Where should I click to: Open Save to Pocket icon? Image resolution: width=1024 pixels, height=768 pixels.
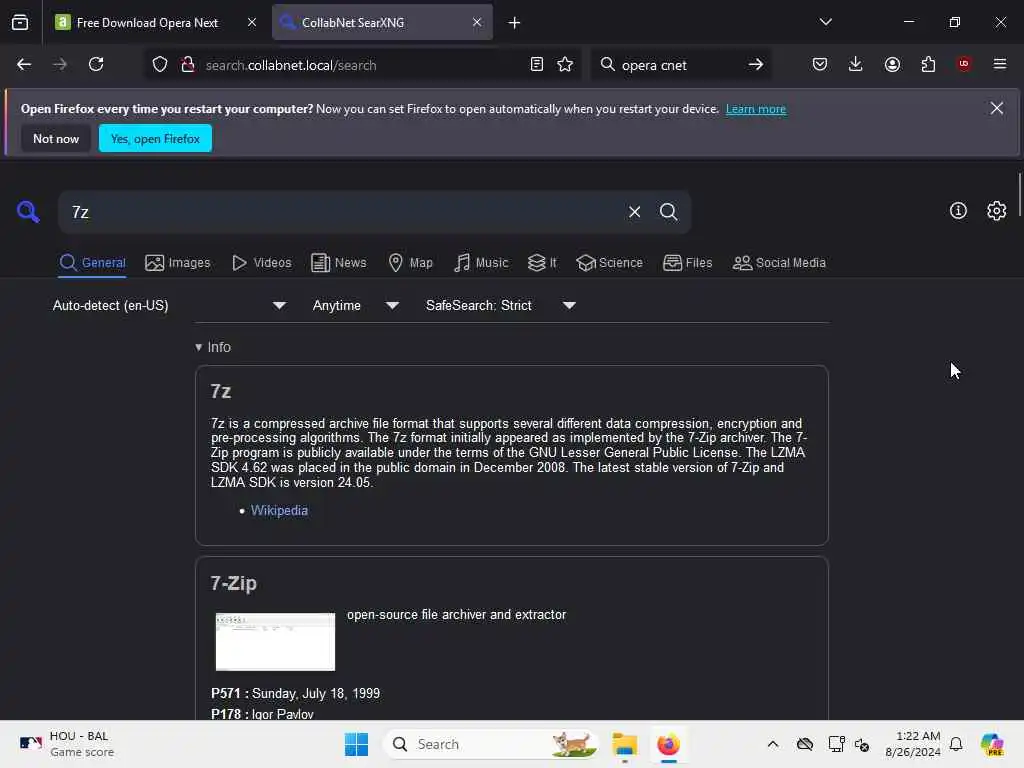point(820,65)
